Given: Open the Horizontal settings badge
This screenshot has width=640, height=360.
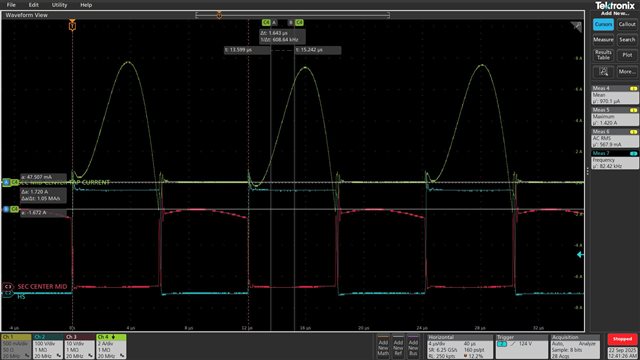Looking at the screenshot, I should (x=460, y=347).
